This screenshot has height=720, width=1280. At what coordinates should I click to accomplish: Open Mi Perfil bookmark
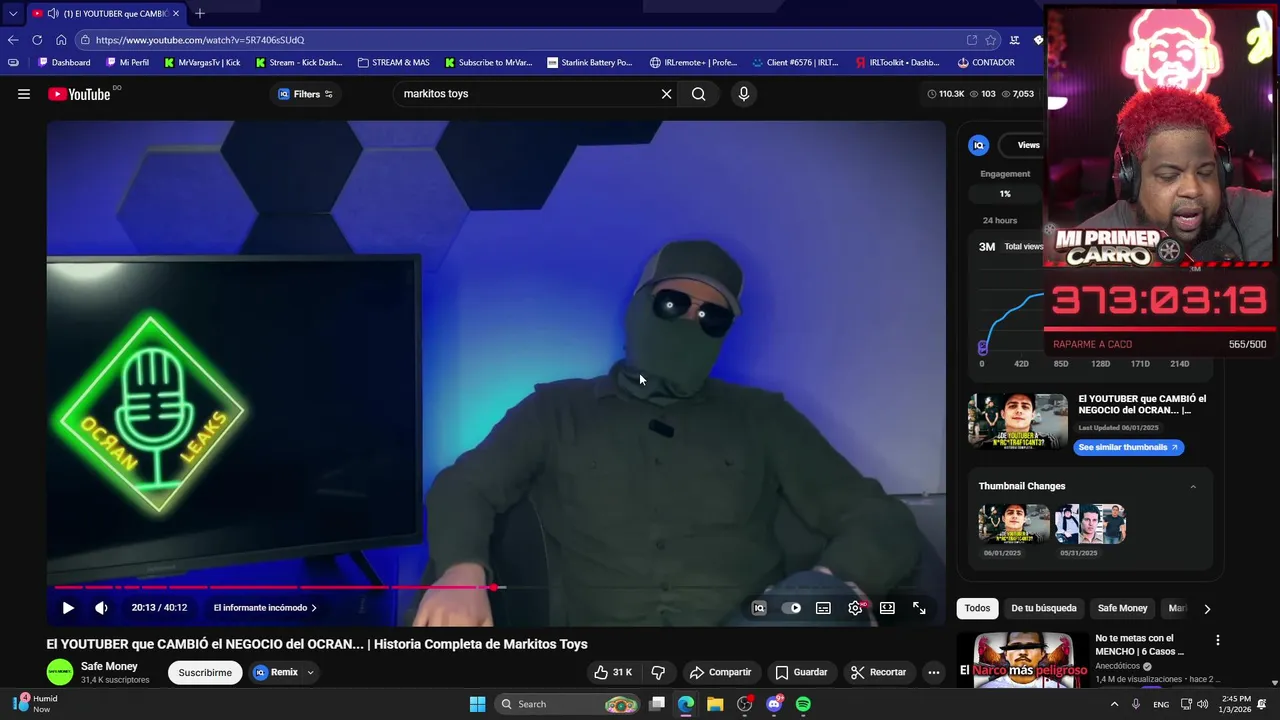(x=127, y=62)
